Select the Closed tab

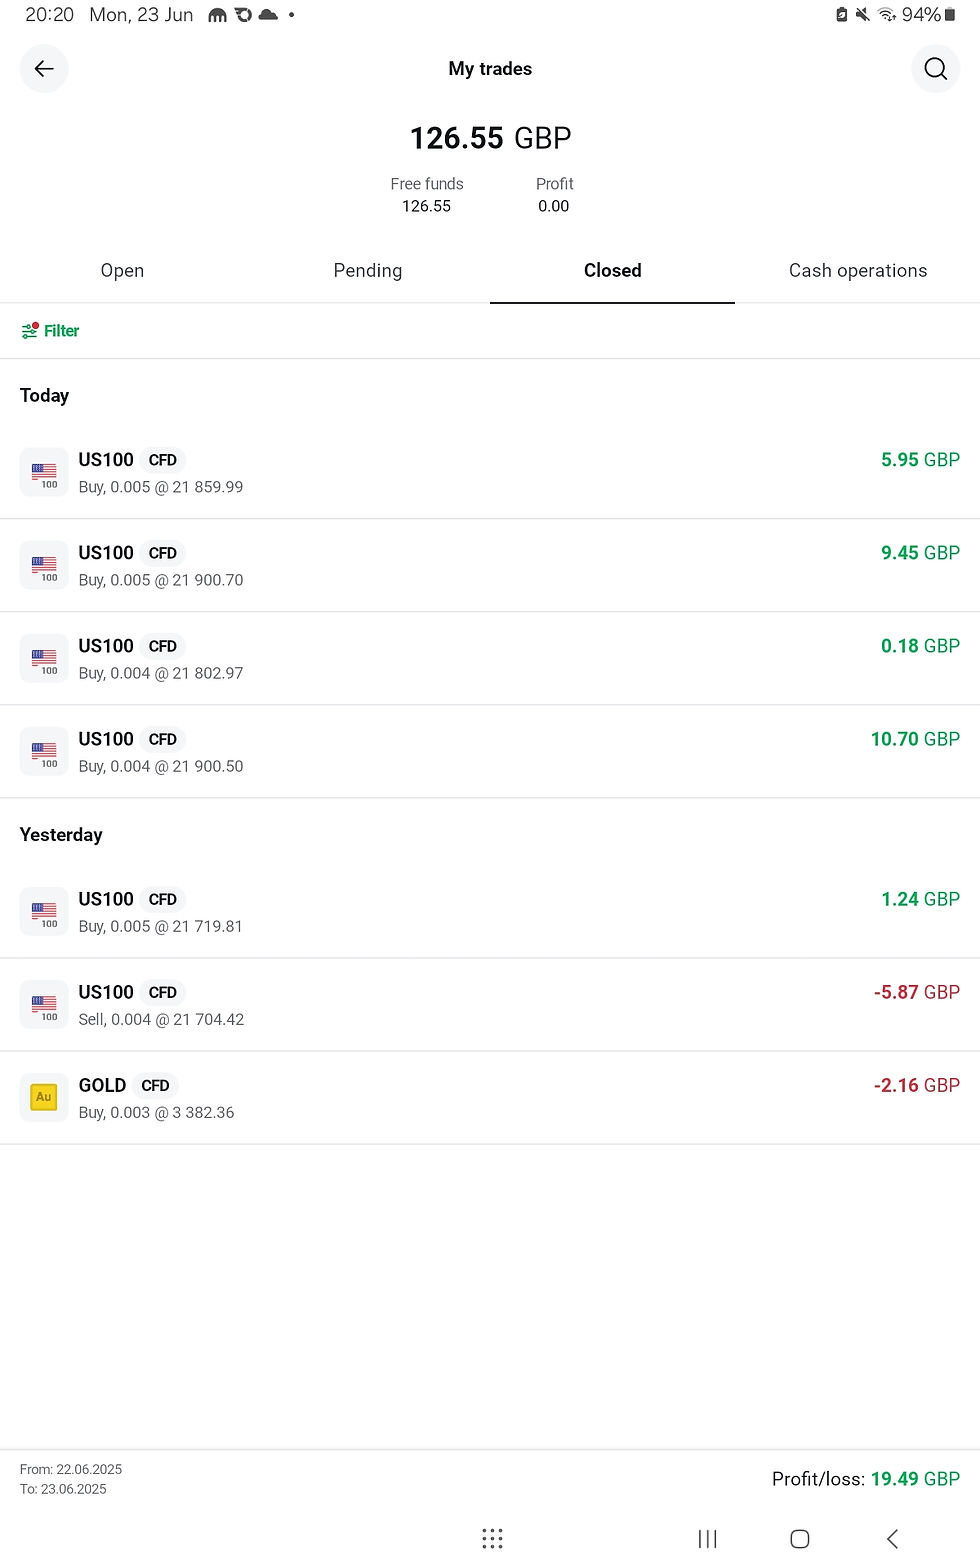(x=612, y=271)
